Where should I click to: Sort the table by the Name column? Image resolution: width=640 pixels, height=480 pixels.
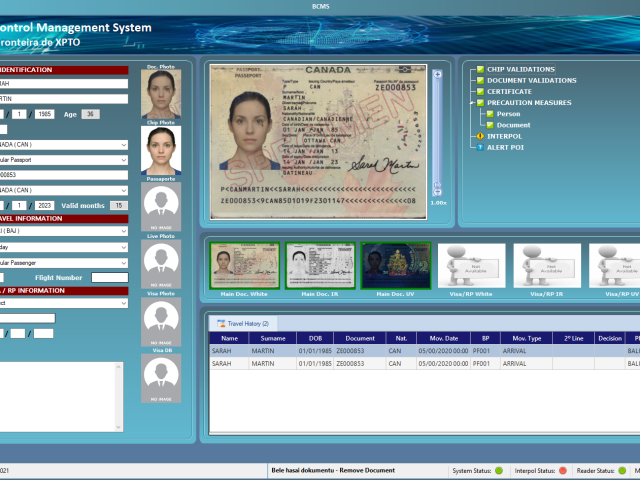(x=229, y=338)
